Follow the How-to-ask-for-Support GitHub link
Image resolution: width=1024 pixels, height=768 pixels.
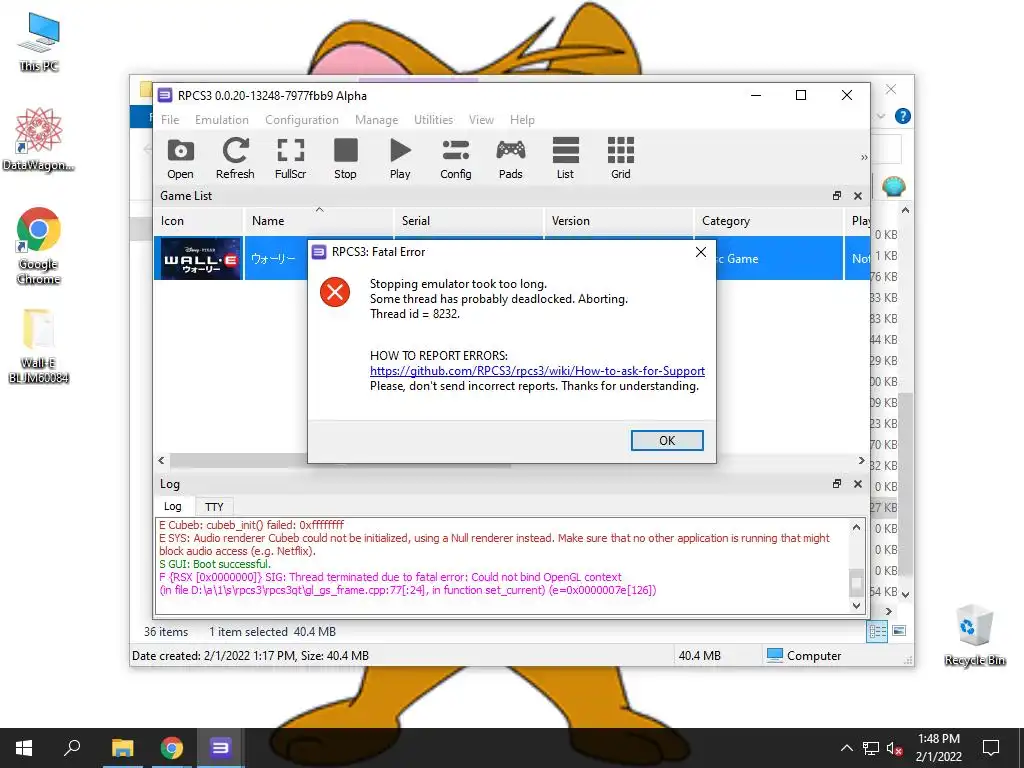click(537, 371)
